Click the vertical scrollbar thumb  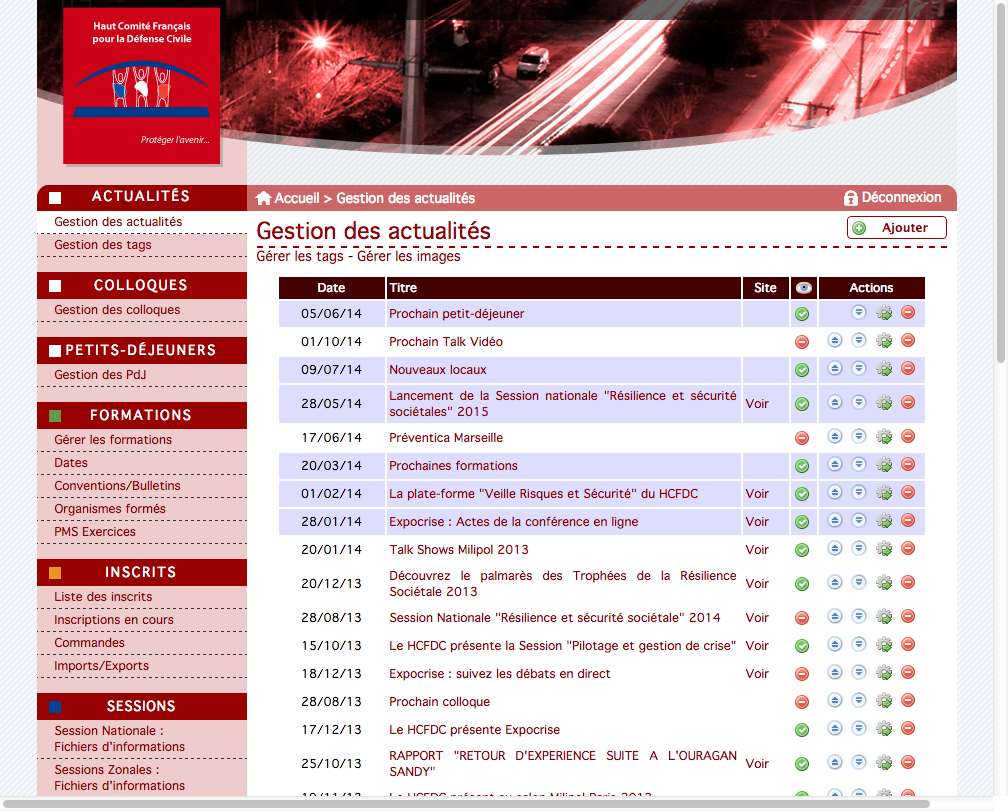(x=1001, y=183)
